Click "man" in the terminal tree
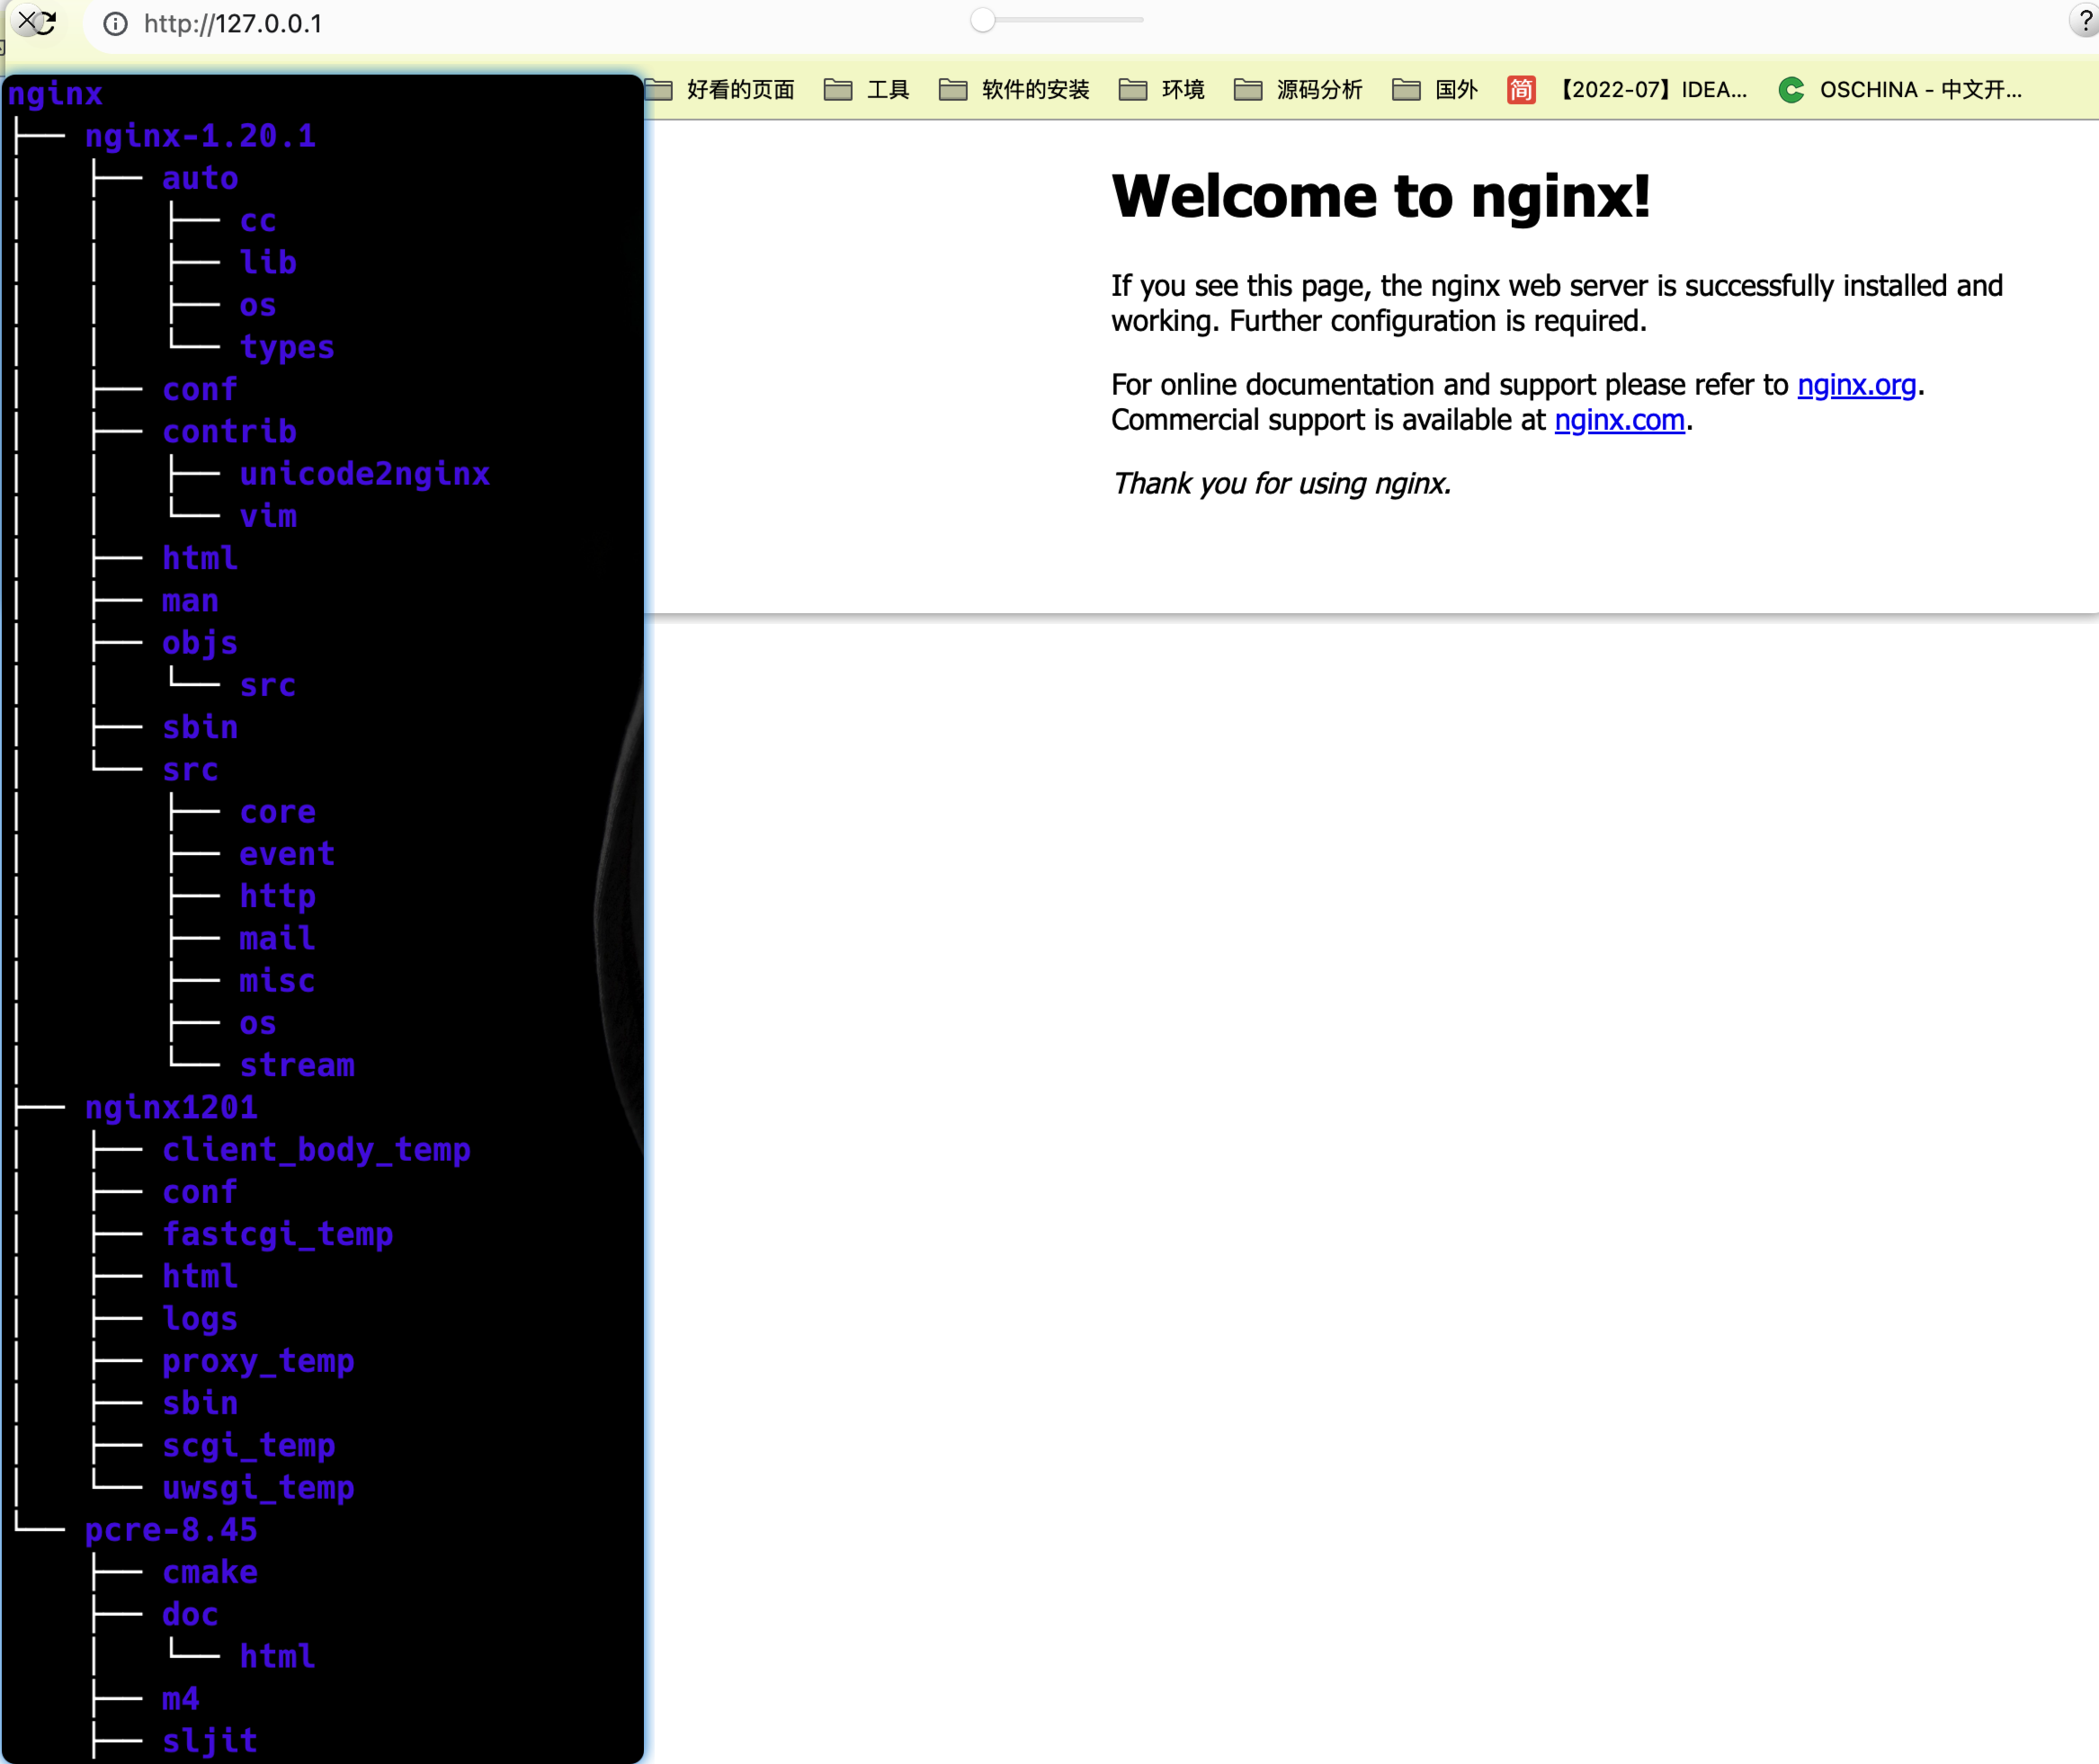 190,601
